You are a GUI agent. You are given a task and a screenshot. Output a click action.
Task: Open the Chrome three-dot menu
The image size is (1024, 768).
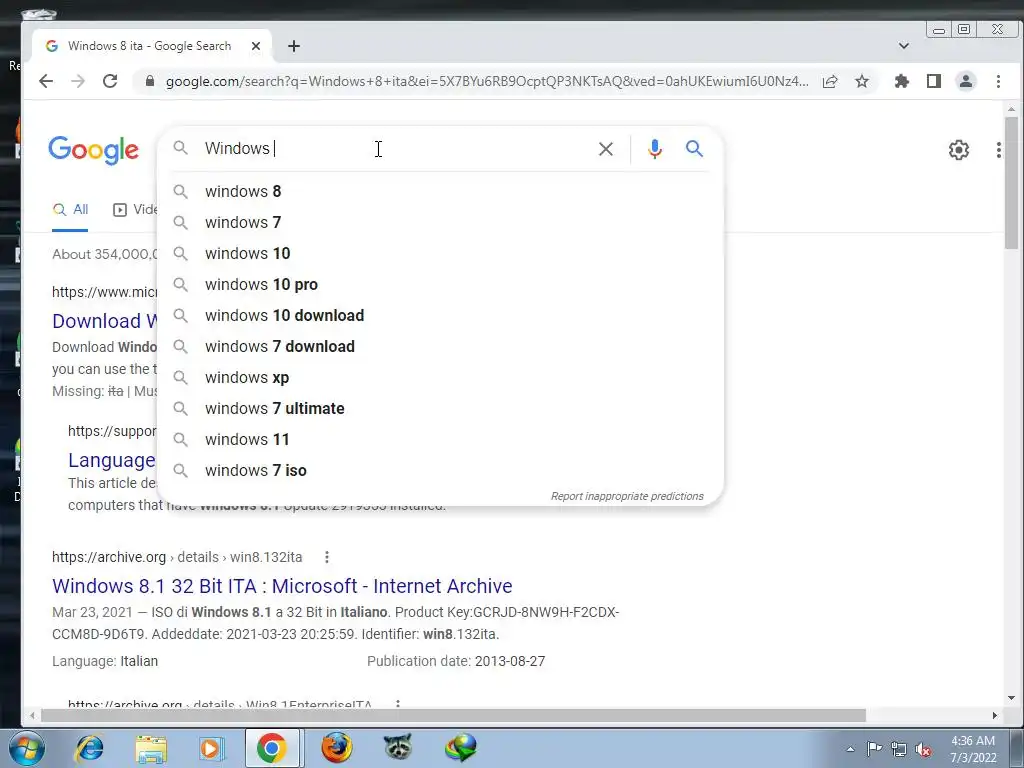(999, 81)
